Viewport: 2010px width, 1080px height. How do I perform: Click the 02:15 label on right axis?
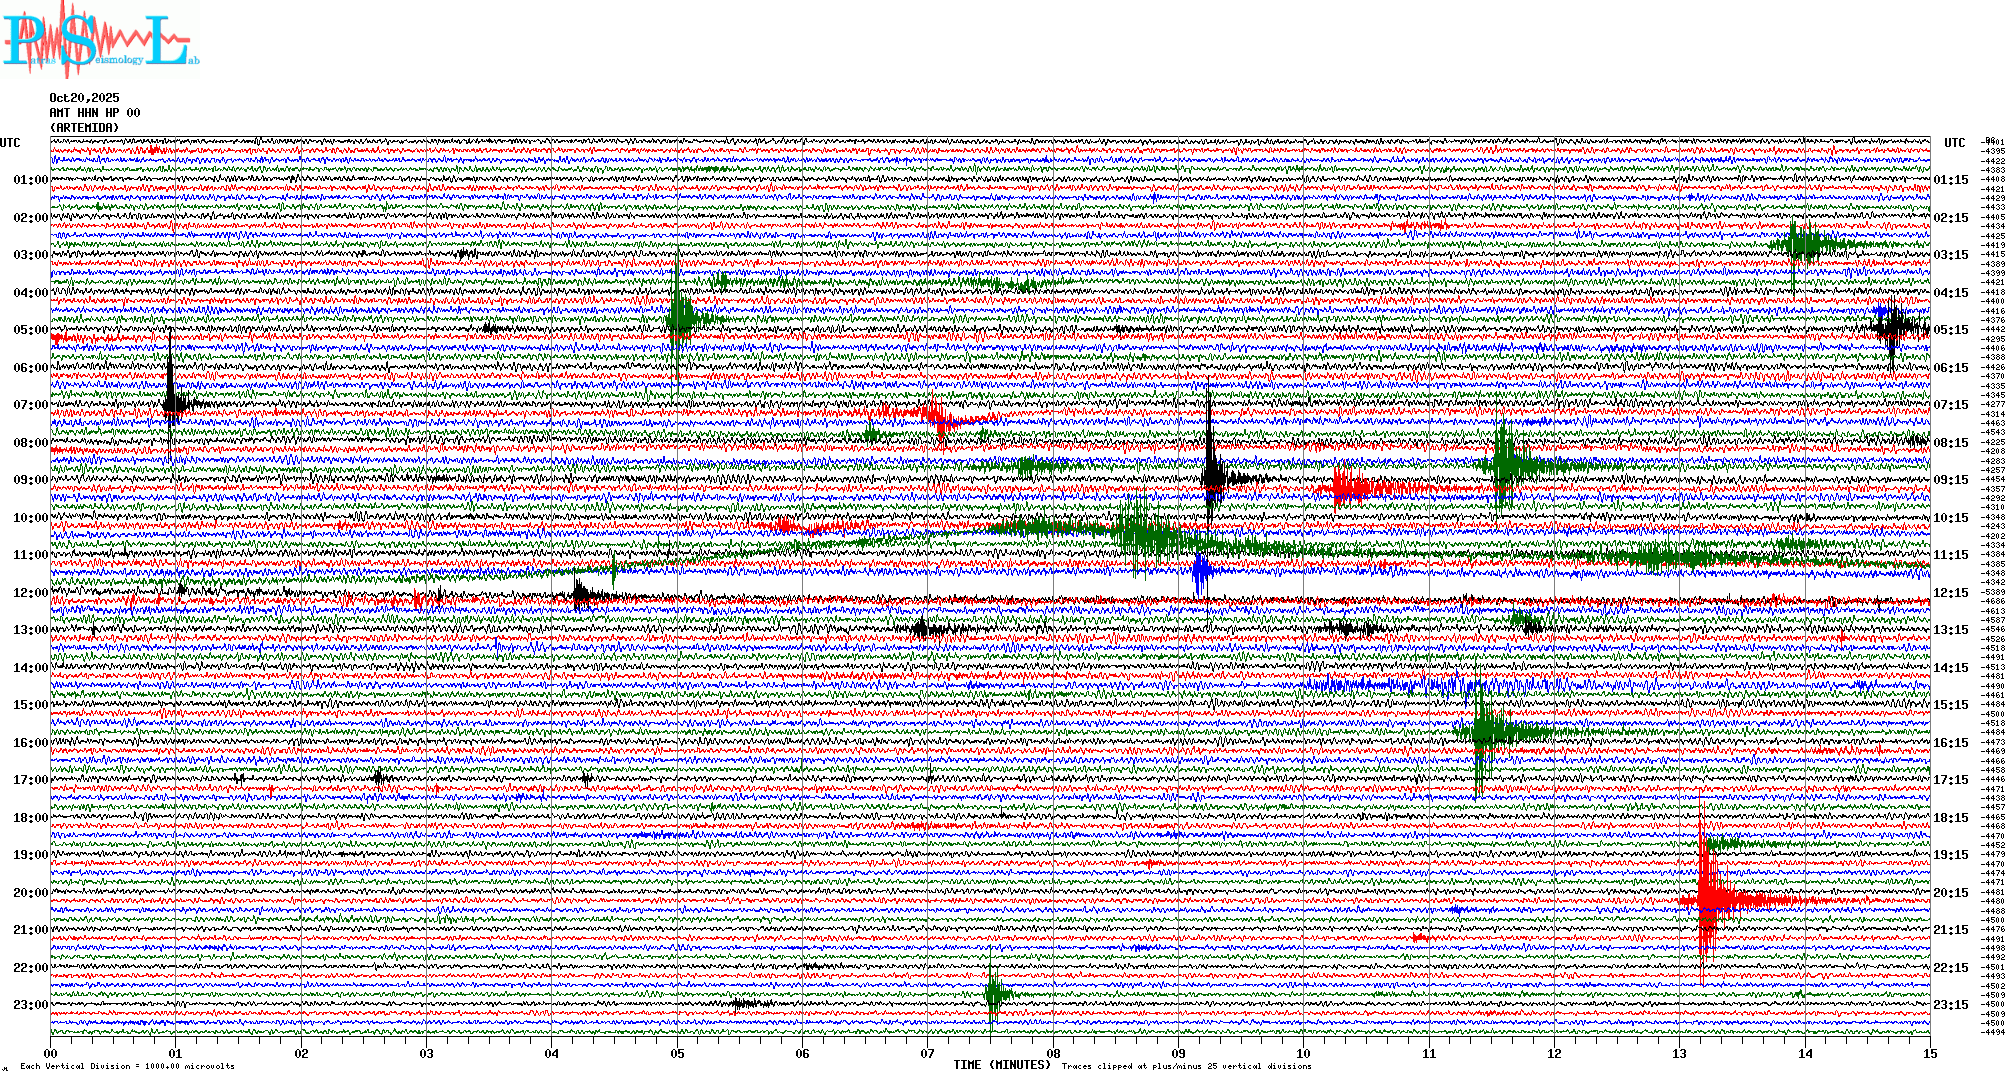tap(1950, 218)
